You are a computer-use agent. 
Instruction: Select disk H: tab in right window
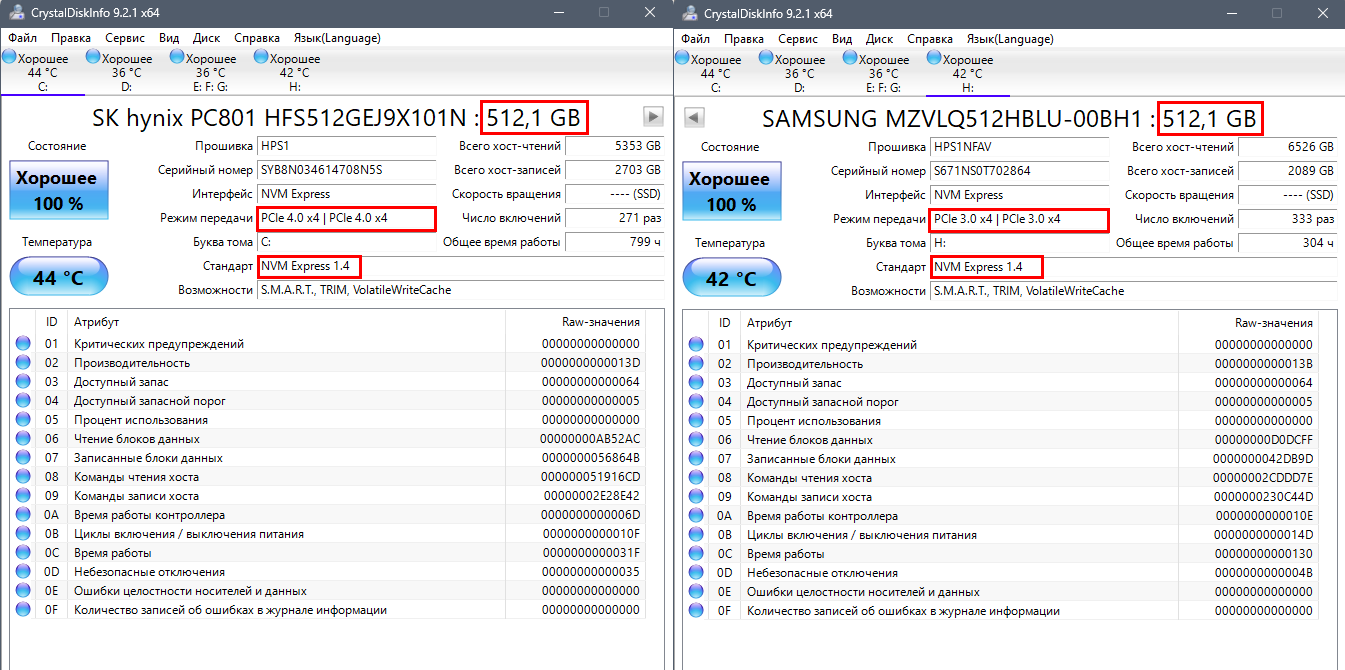[x=968, y=73]
